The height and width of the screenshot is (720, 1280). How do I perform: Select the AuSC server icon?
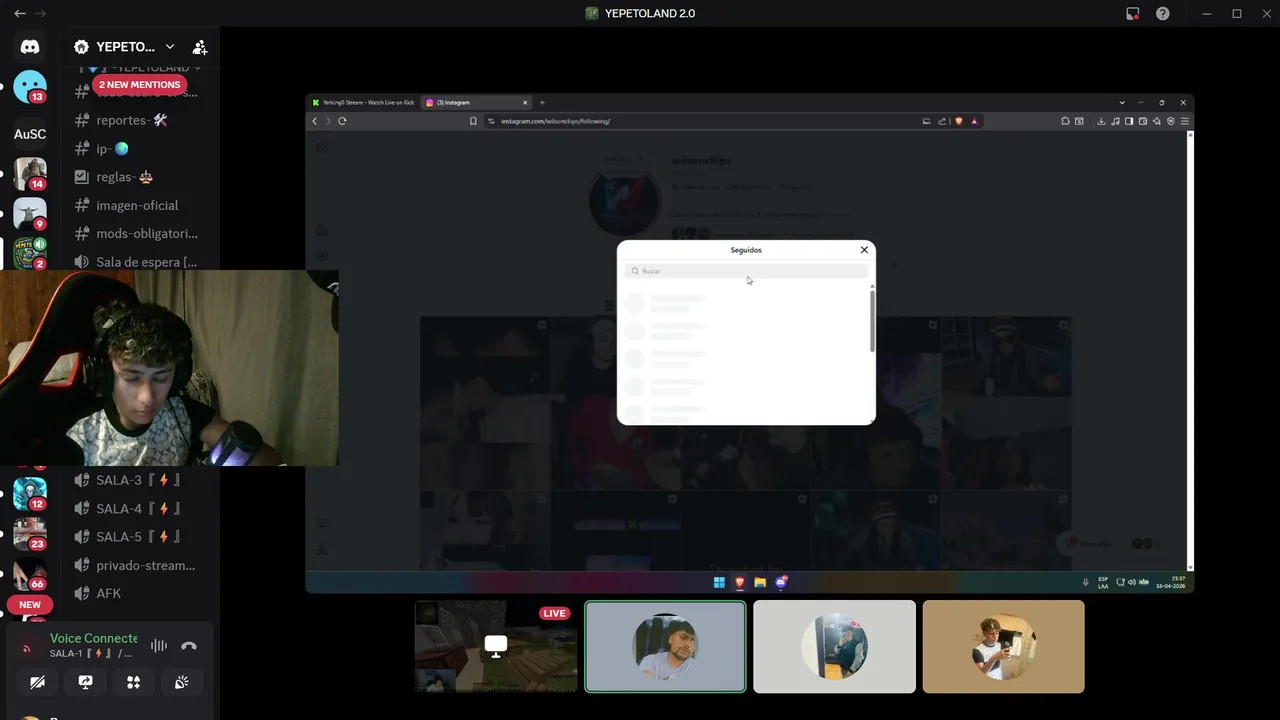pos(30,133)
